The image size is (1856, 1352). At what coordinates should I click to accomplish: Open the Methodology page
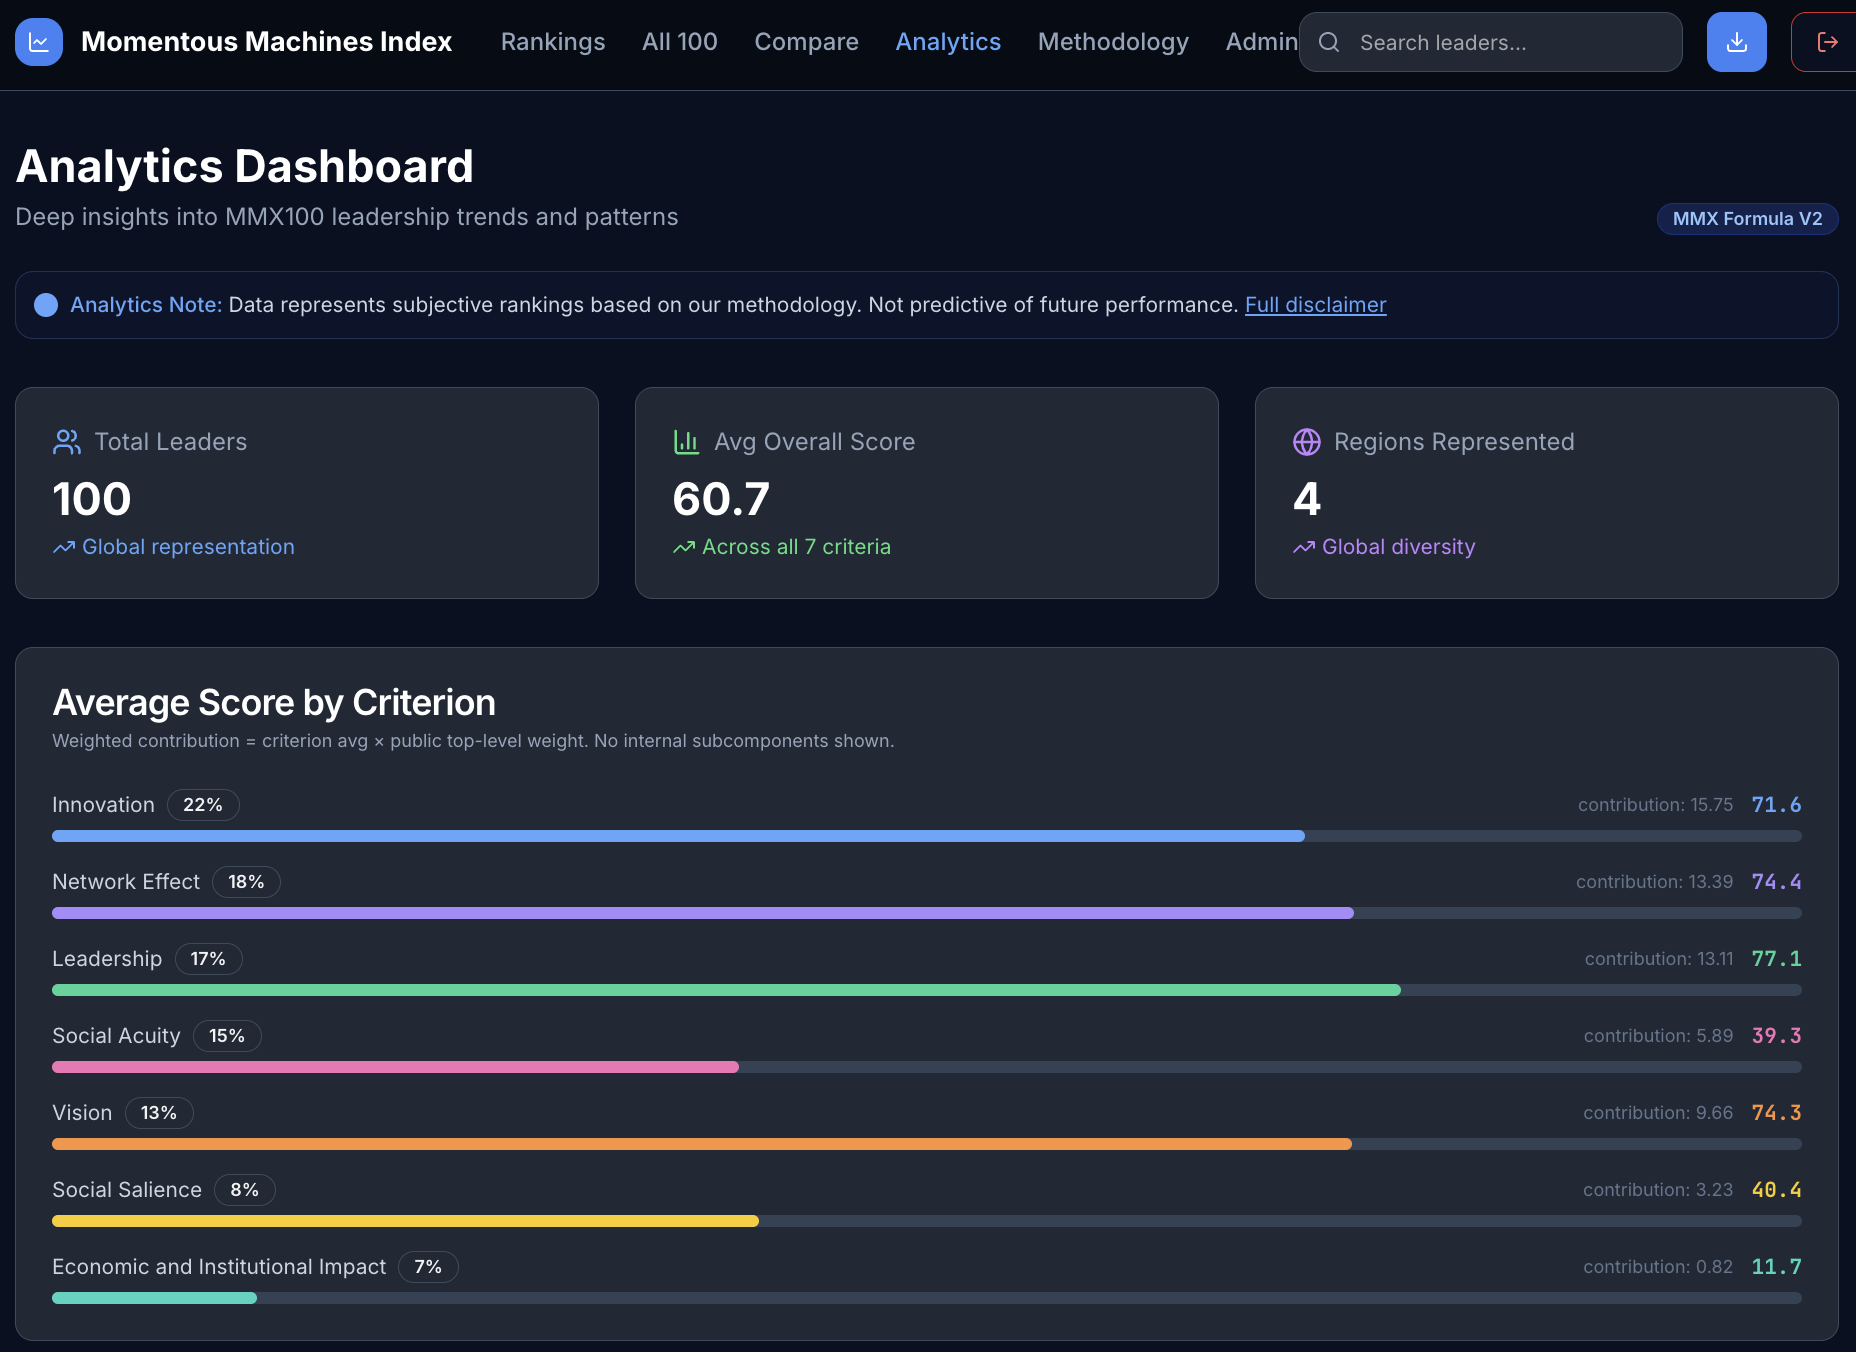pyautogui.click(x=1113, y=42)
